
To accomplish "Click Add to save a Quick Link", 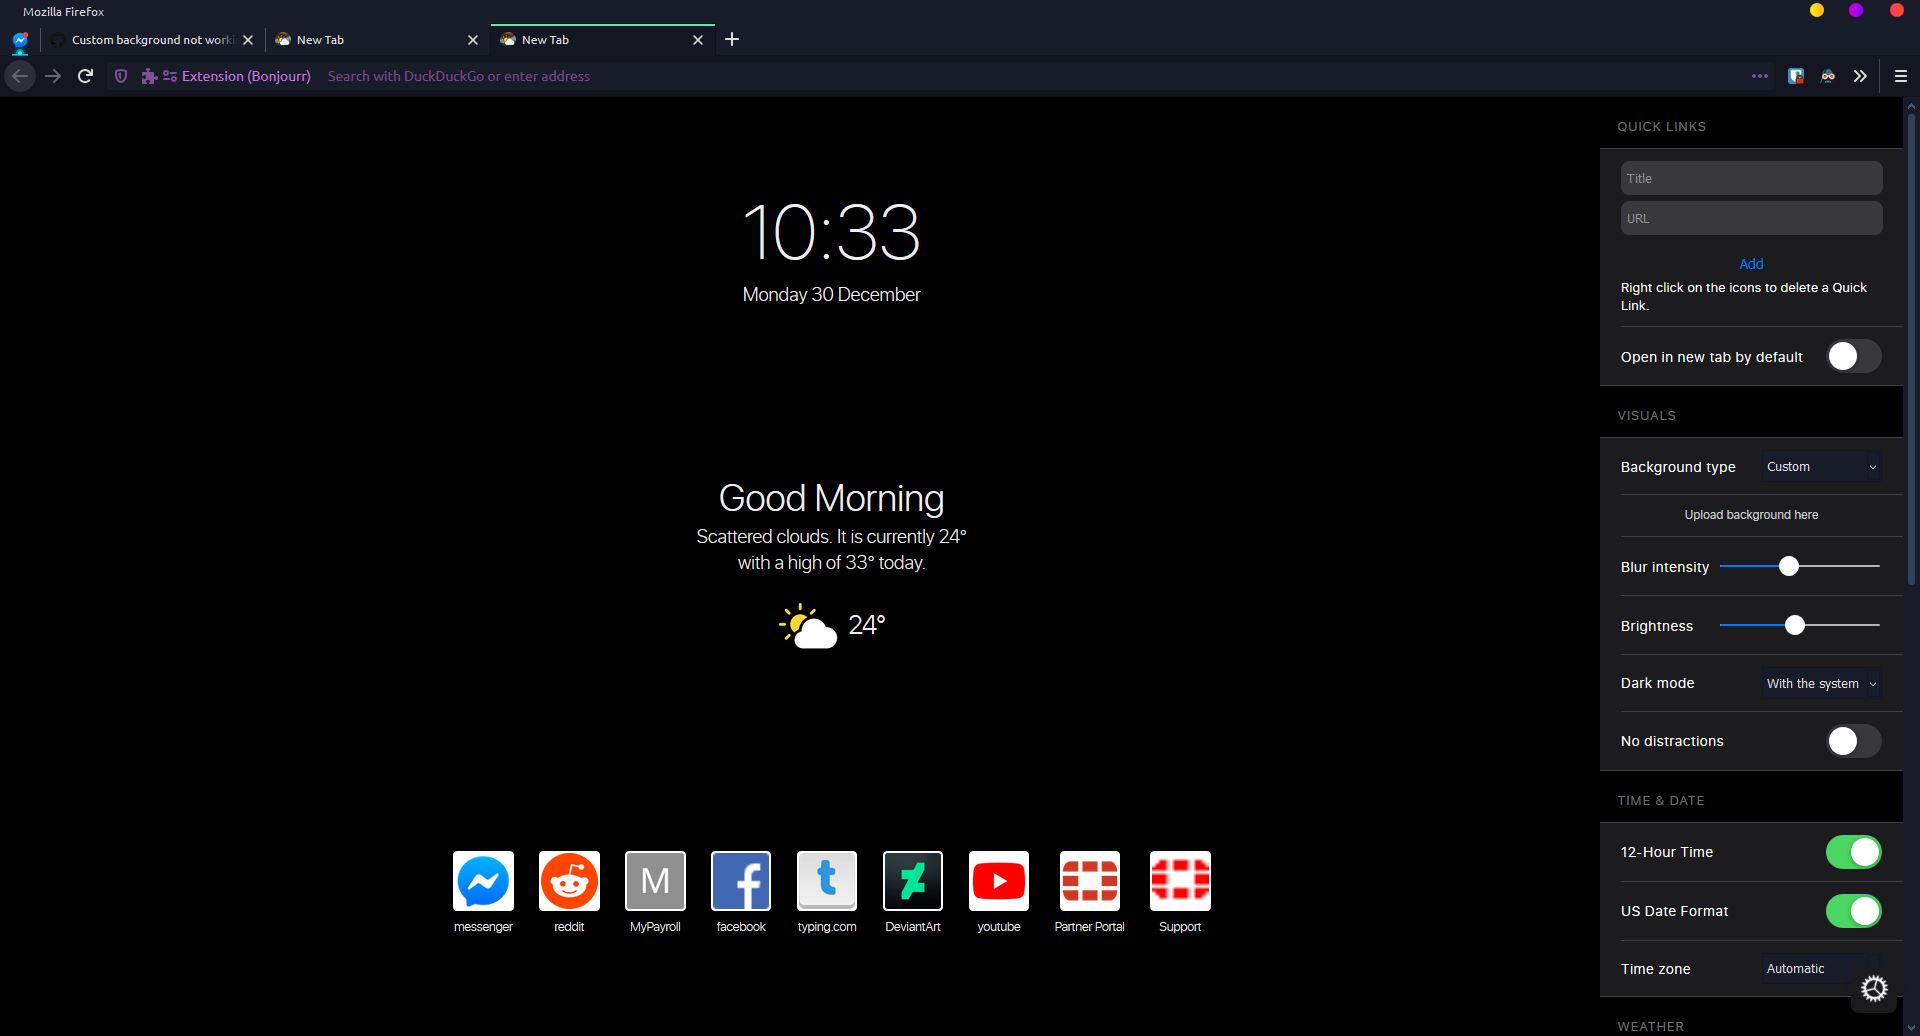I will [1750, 263].
